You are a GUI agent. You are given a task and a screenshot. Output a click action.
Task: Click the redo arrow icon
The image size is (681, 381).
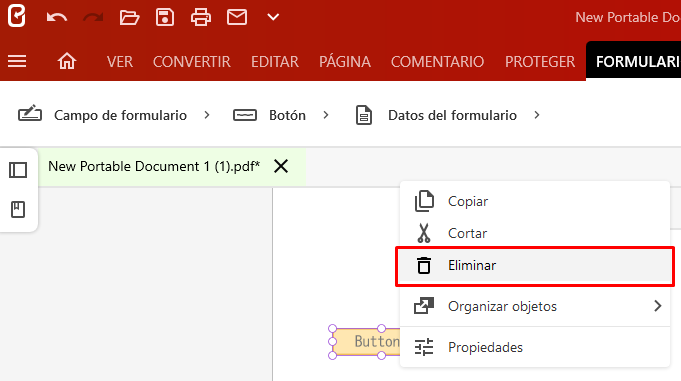(93, 17)
